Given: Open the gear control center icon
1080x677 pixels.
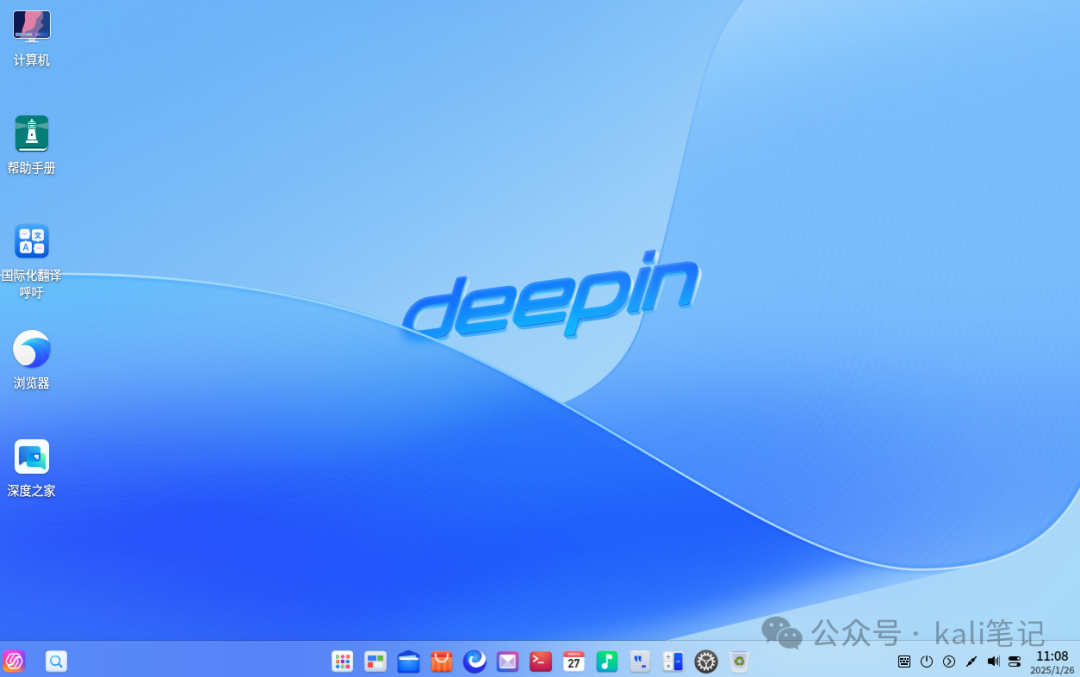Looking at the screenshot, I should 706,661.
